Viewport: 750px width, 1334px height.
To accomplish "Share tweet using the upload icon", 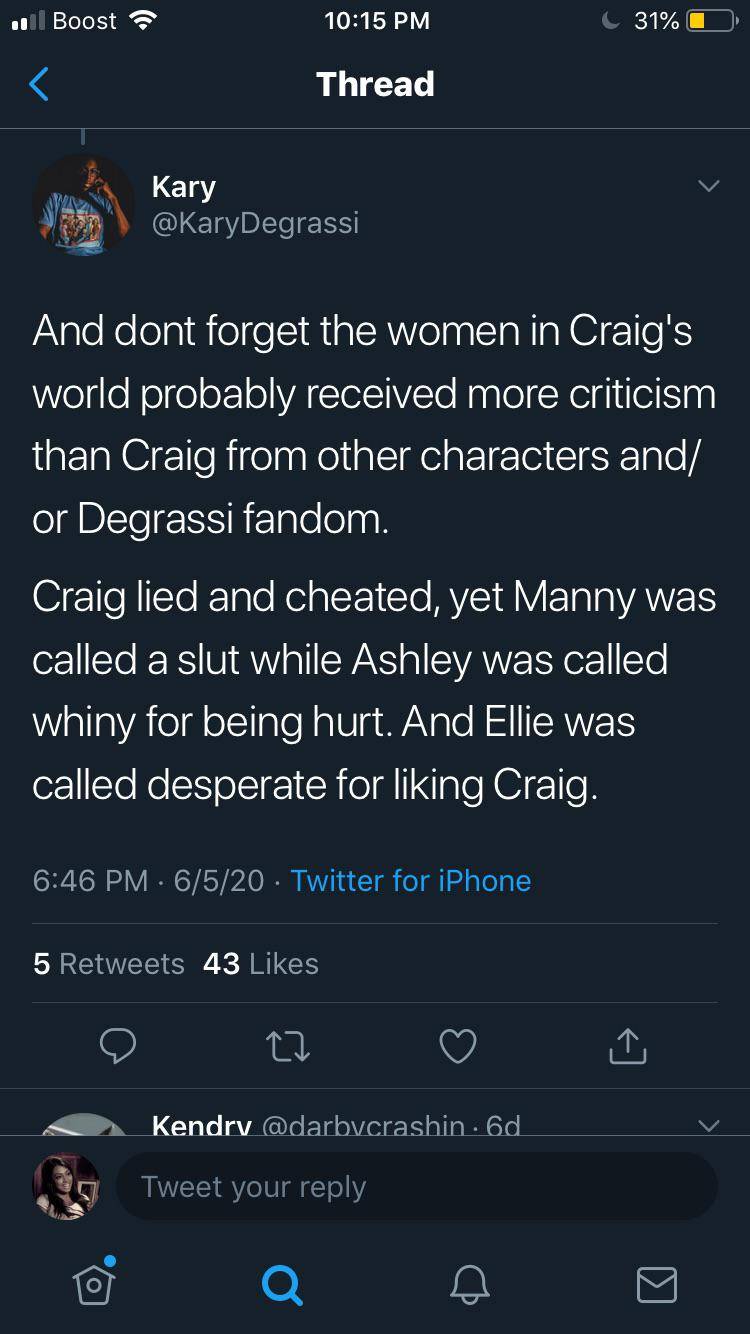I will [x=628, y=1046].
